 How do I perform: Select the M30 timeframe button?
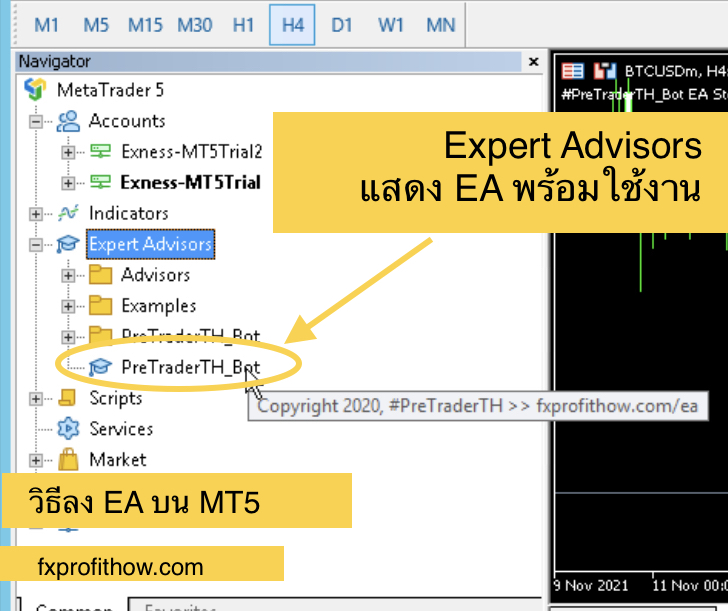195,25
